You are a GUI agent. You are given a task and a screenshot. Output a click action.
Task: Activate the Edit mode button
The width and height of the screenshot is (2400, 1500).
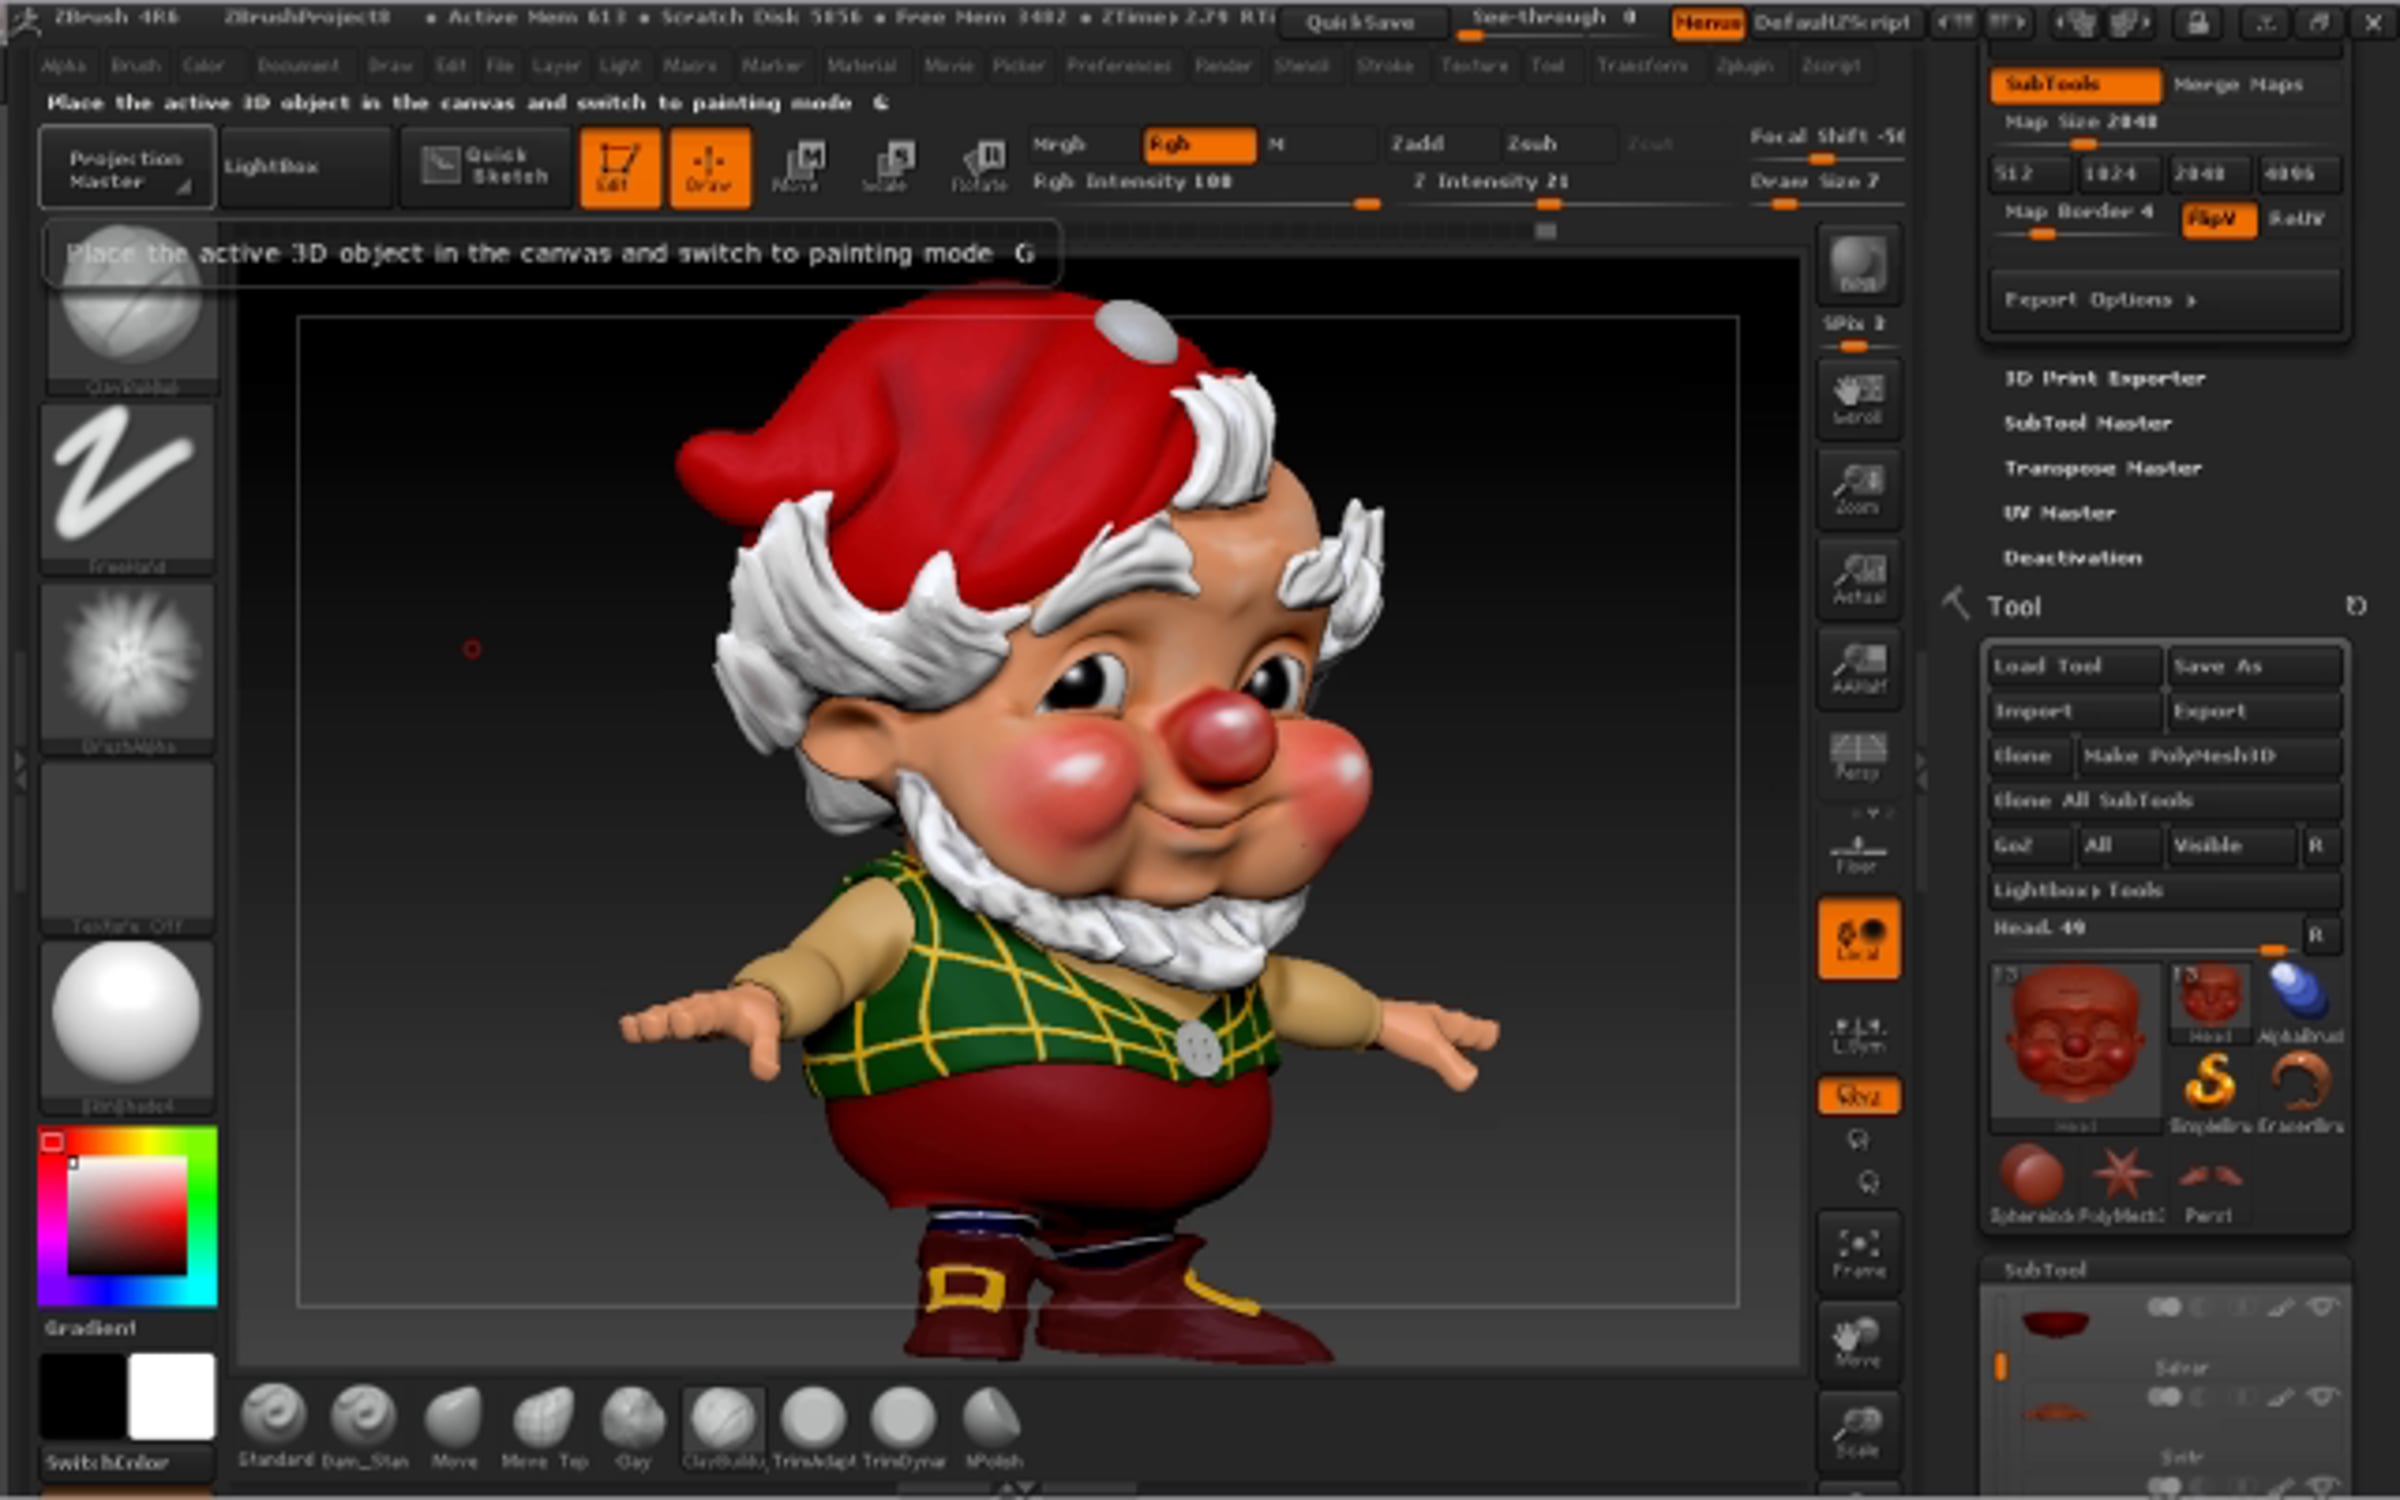[620, 167]
